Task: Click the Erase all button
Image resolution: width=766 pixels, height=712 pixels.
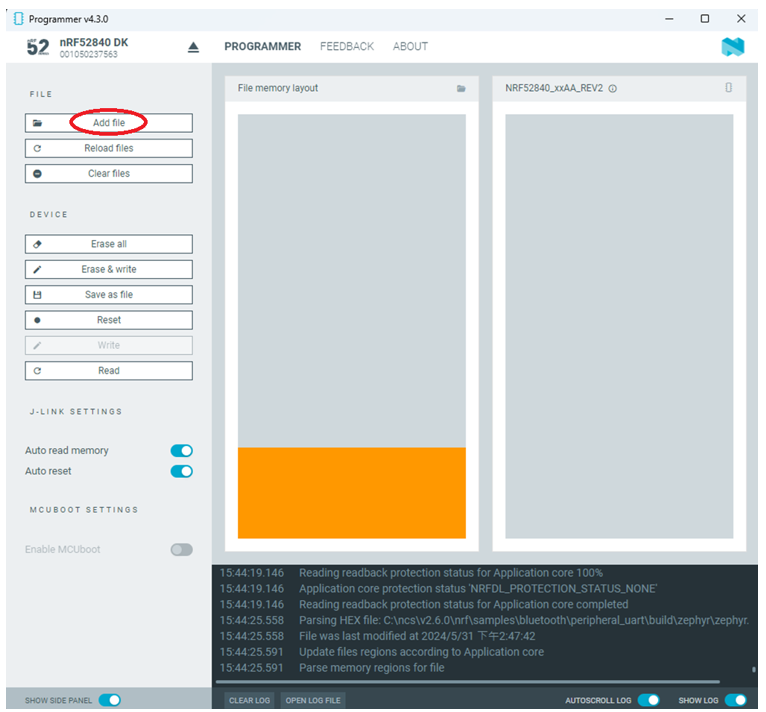Action: point(109,244)
